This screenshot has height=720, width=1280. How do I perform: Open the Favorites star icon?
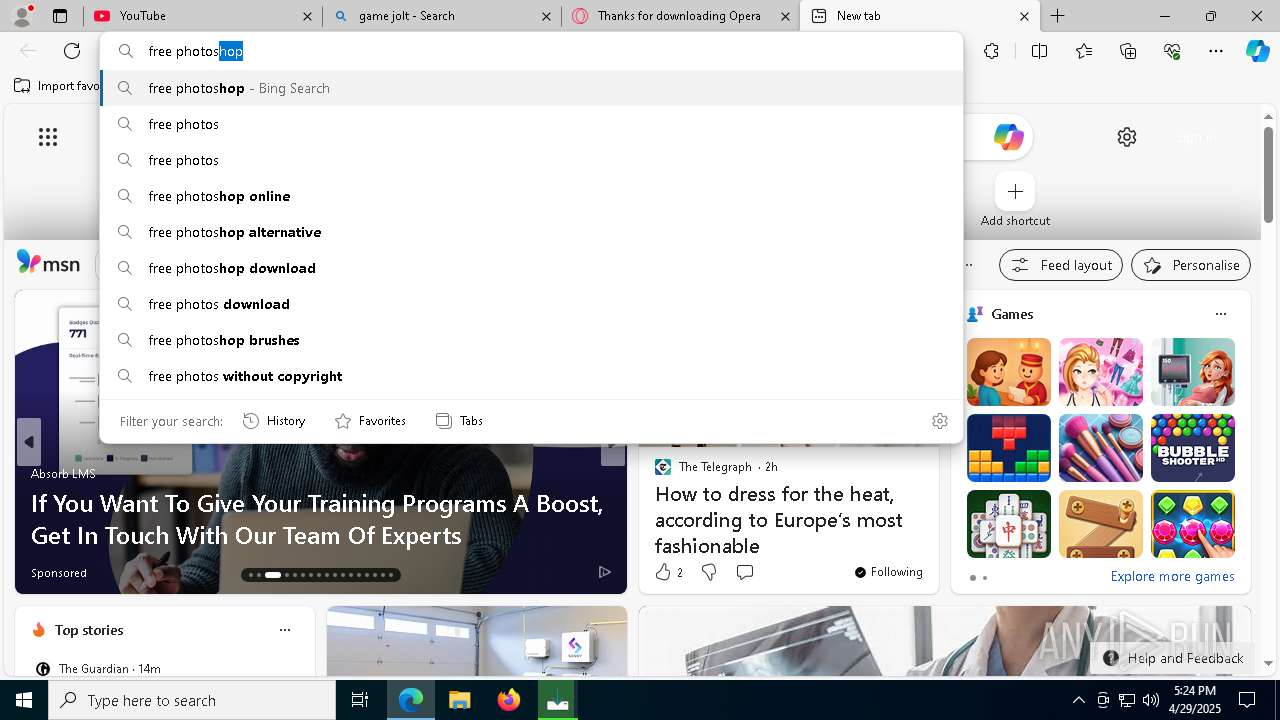pos(1084,51)
